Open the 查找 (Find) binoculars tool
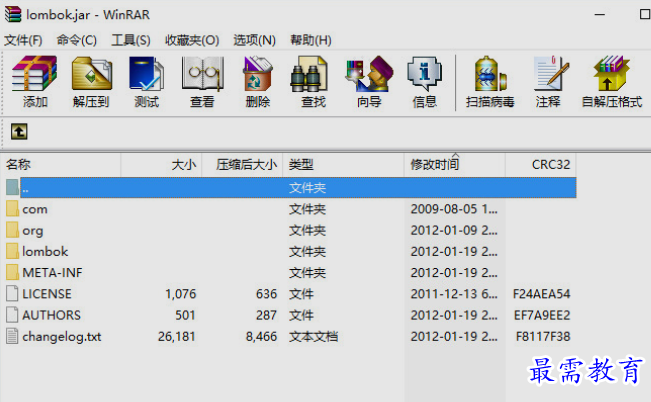 [309, 74]
